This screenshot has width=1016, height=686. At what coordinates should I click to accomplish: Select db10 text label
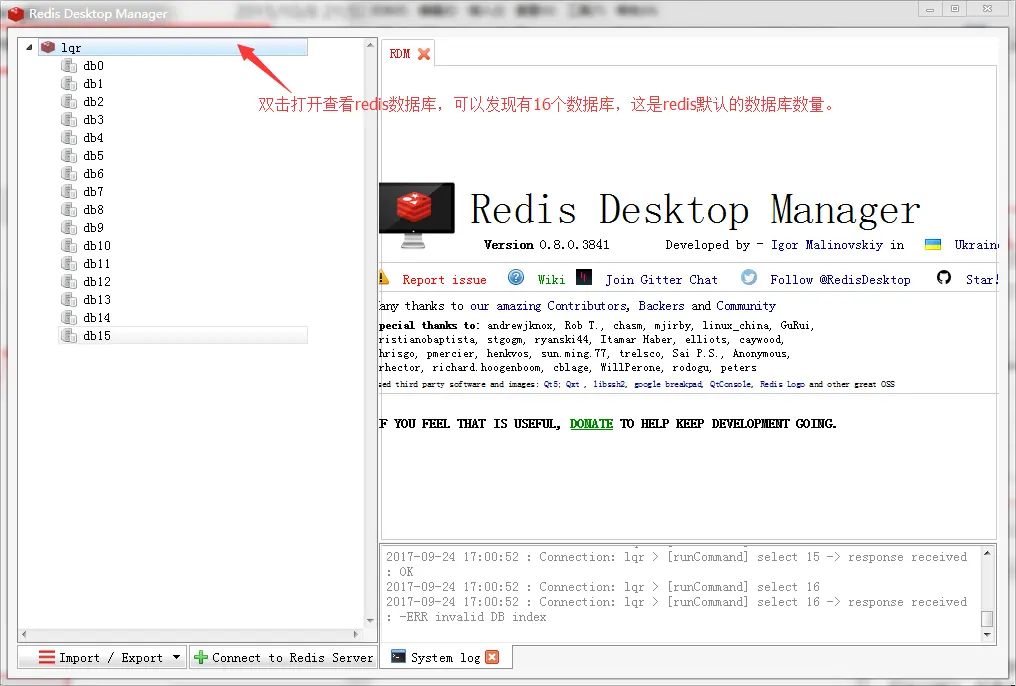pyautogui.click(x=97, y=246)
